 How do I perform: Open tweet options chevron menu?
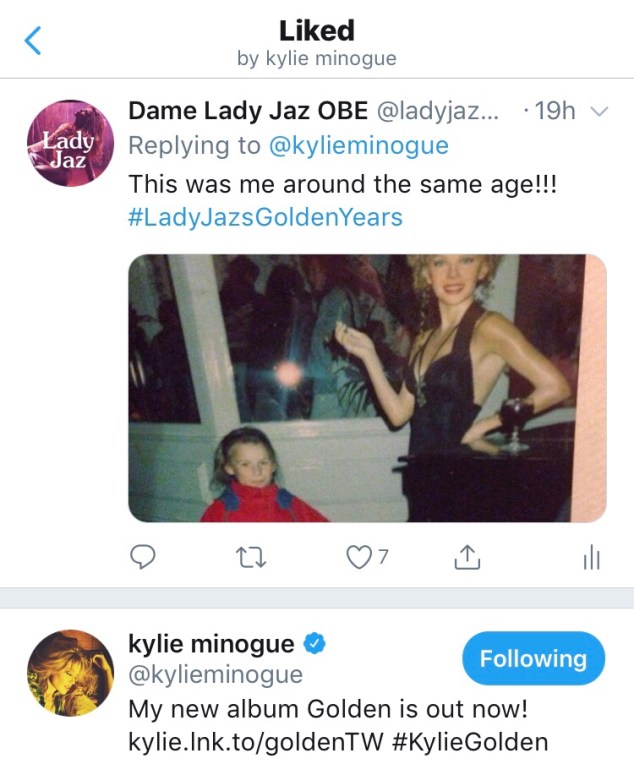pyautogui.click(x=599, y=112)
